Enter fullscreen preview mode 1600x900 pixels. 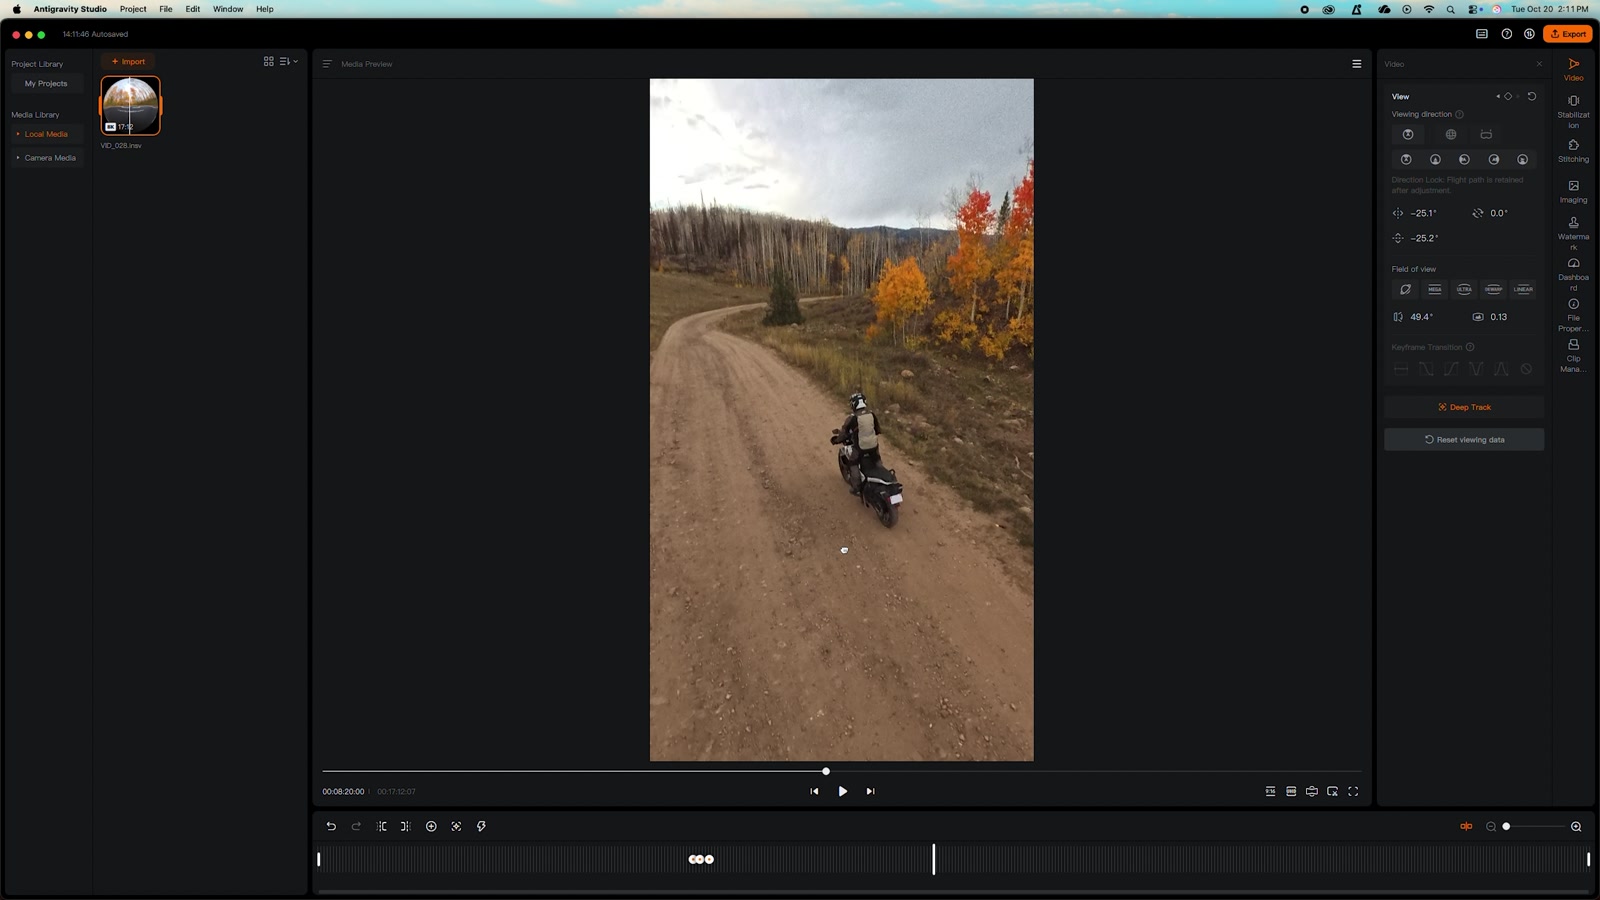click(1353, 791)
